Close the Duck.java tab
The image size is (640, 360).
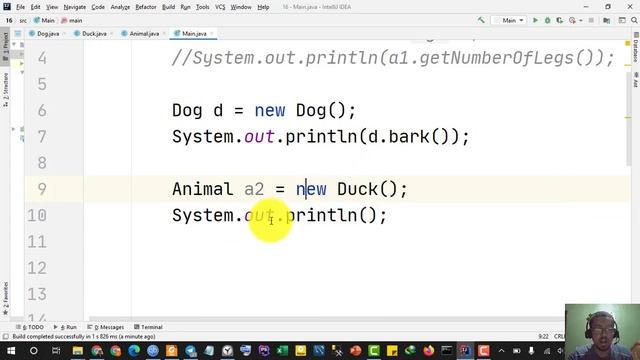[x=111, y=33]
